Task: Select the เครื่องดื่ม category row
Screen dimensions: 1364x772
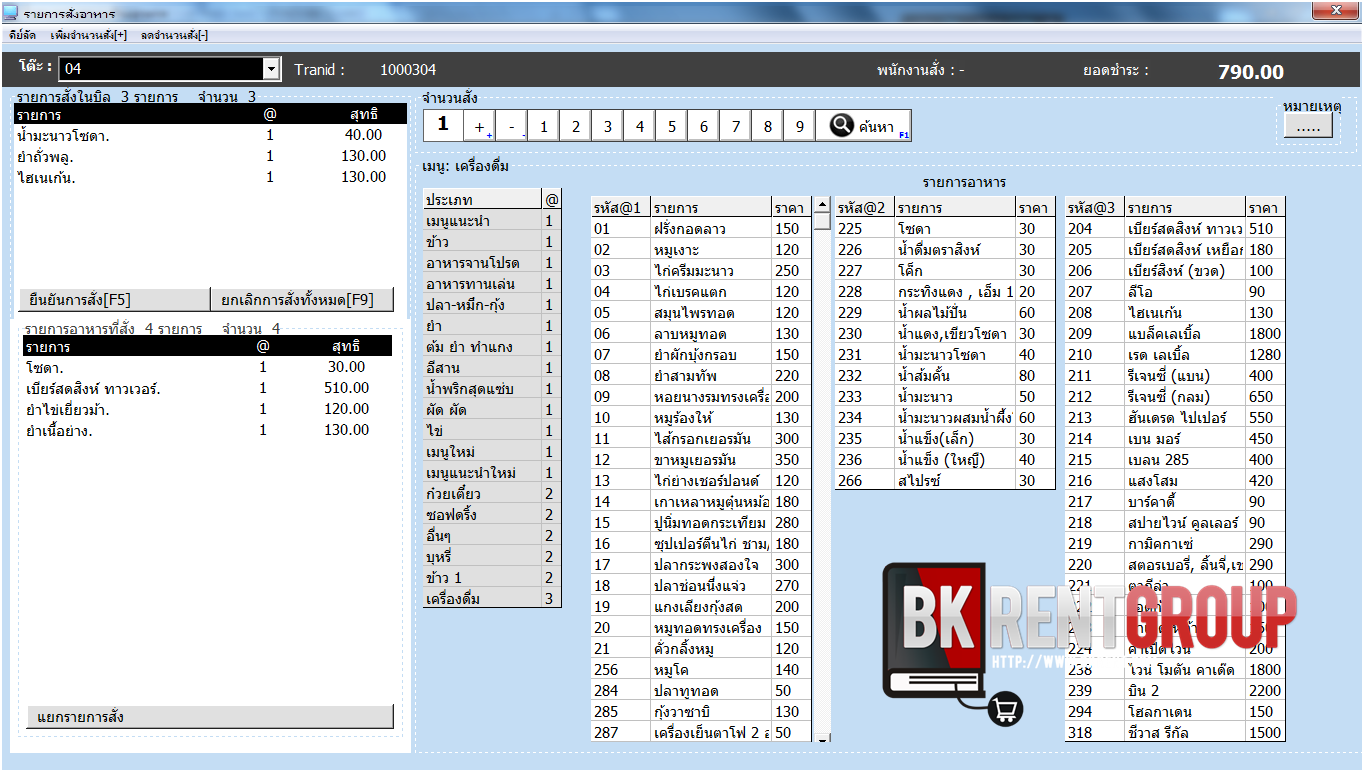Action: pyautogui.click(x=482, y=599)
